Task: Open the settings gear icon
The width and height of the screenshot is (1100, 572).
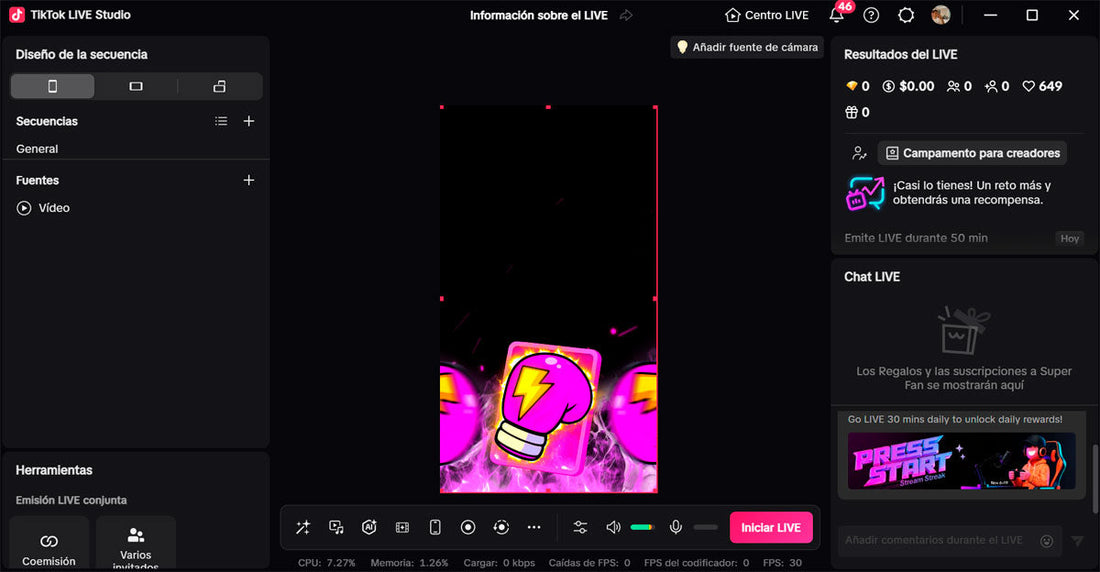Action: click(x=906, y=15)
